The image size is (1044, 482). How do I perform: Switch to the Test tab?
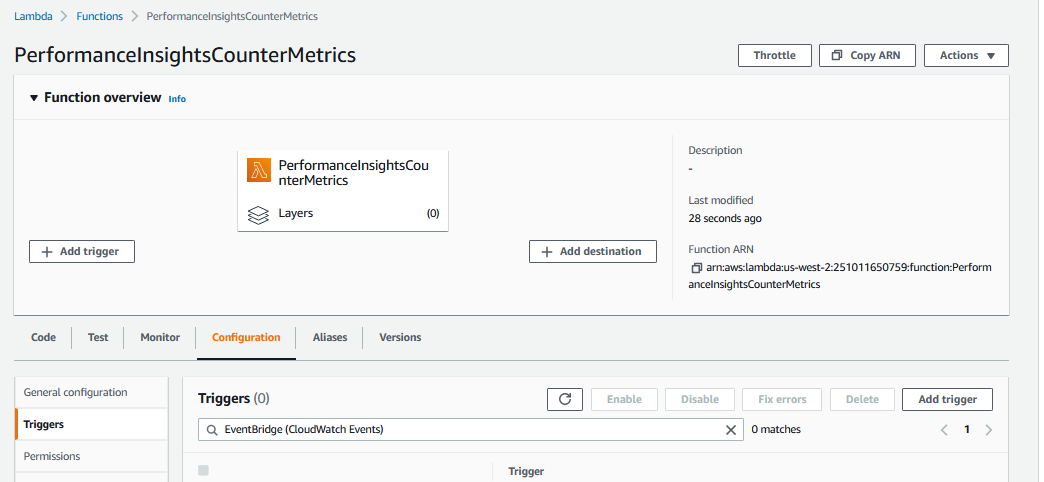tap(98, 338)
